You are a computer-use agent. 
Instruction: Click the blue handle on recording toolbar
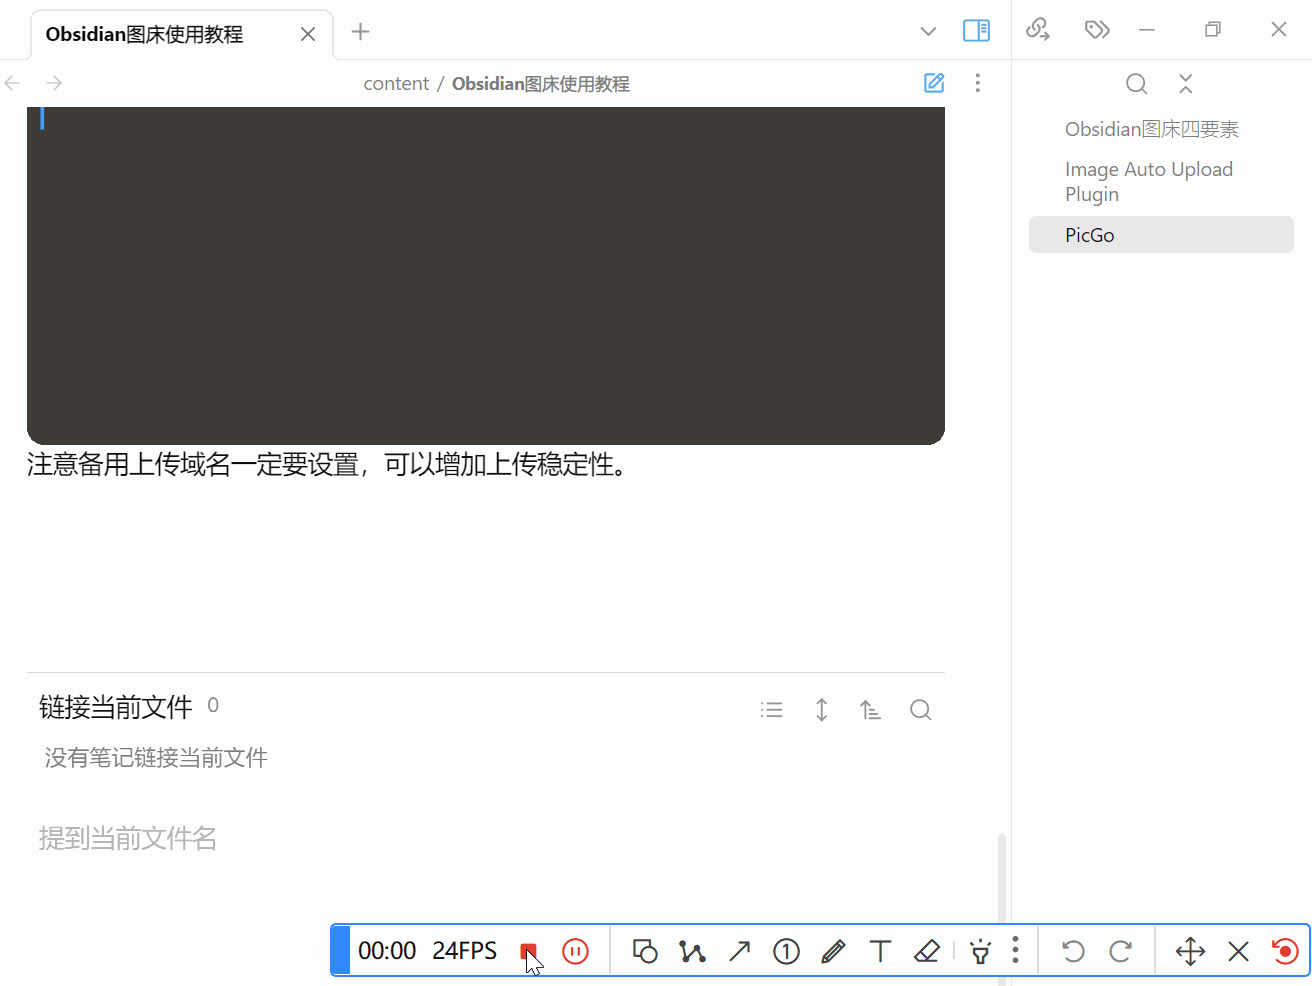coord(339,950)
